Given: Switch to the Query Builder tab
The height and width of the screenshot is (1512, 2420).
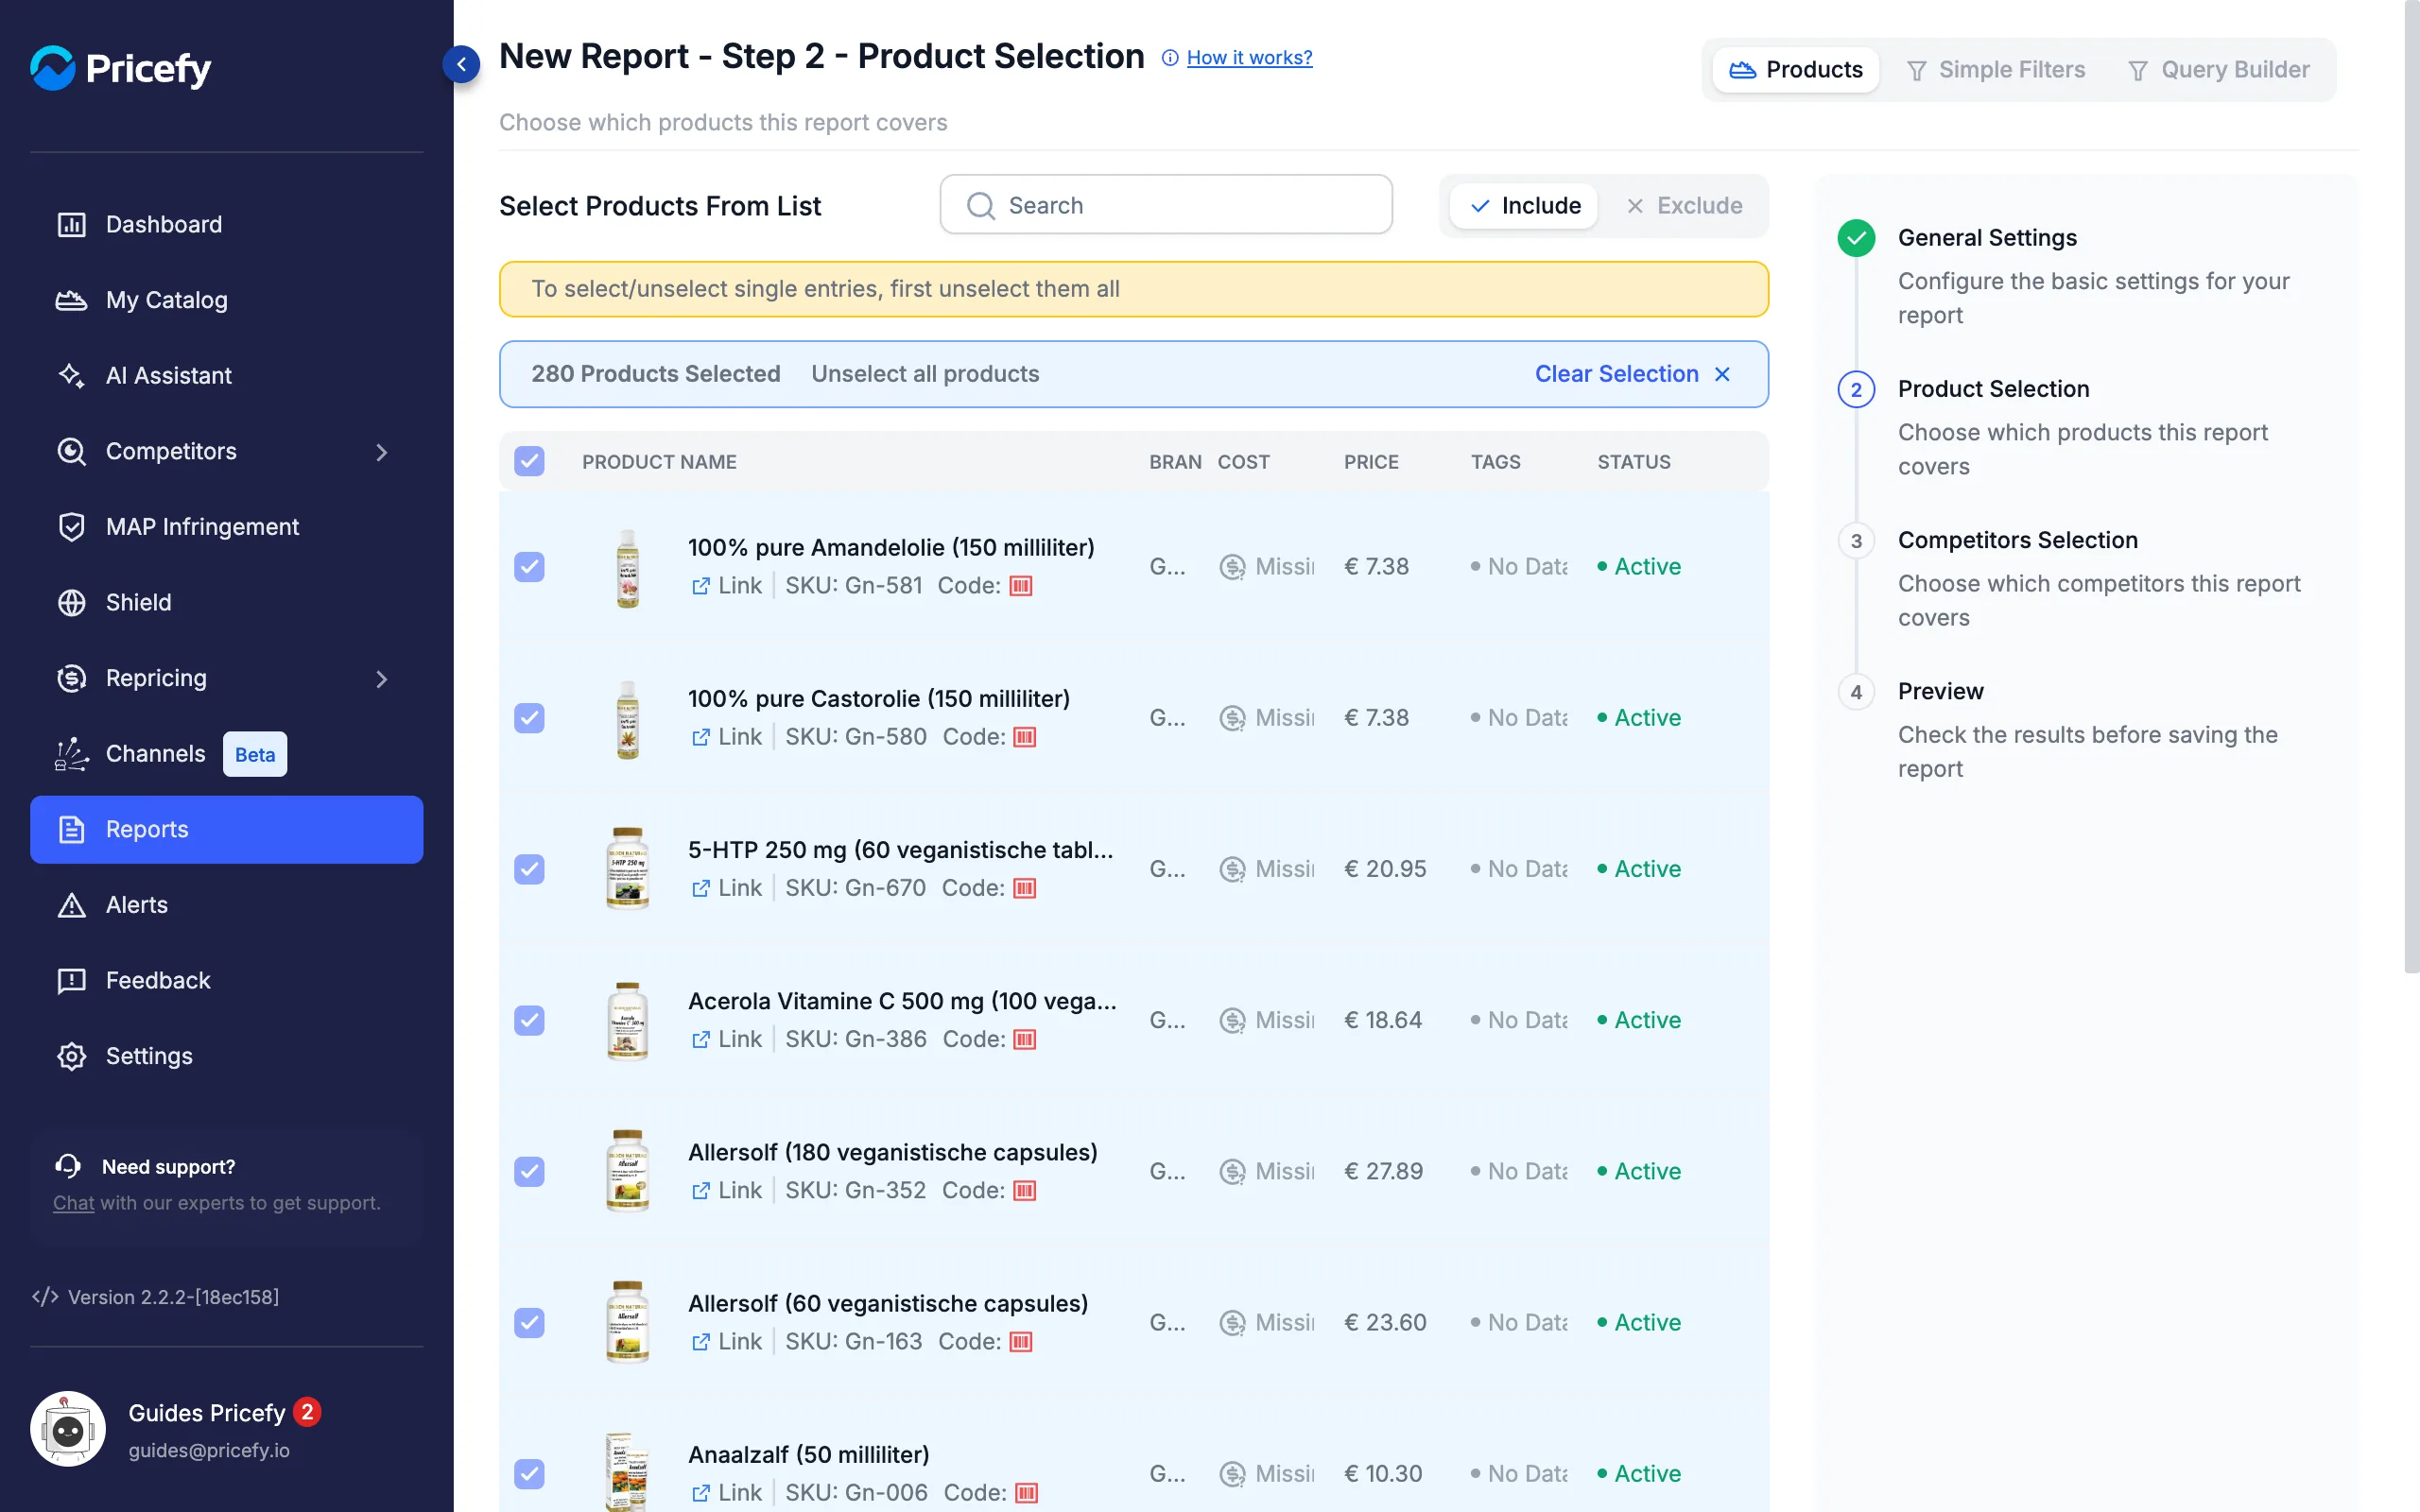Looking at the screenshot, I should tap(2219, 70).
